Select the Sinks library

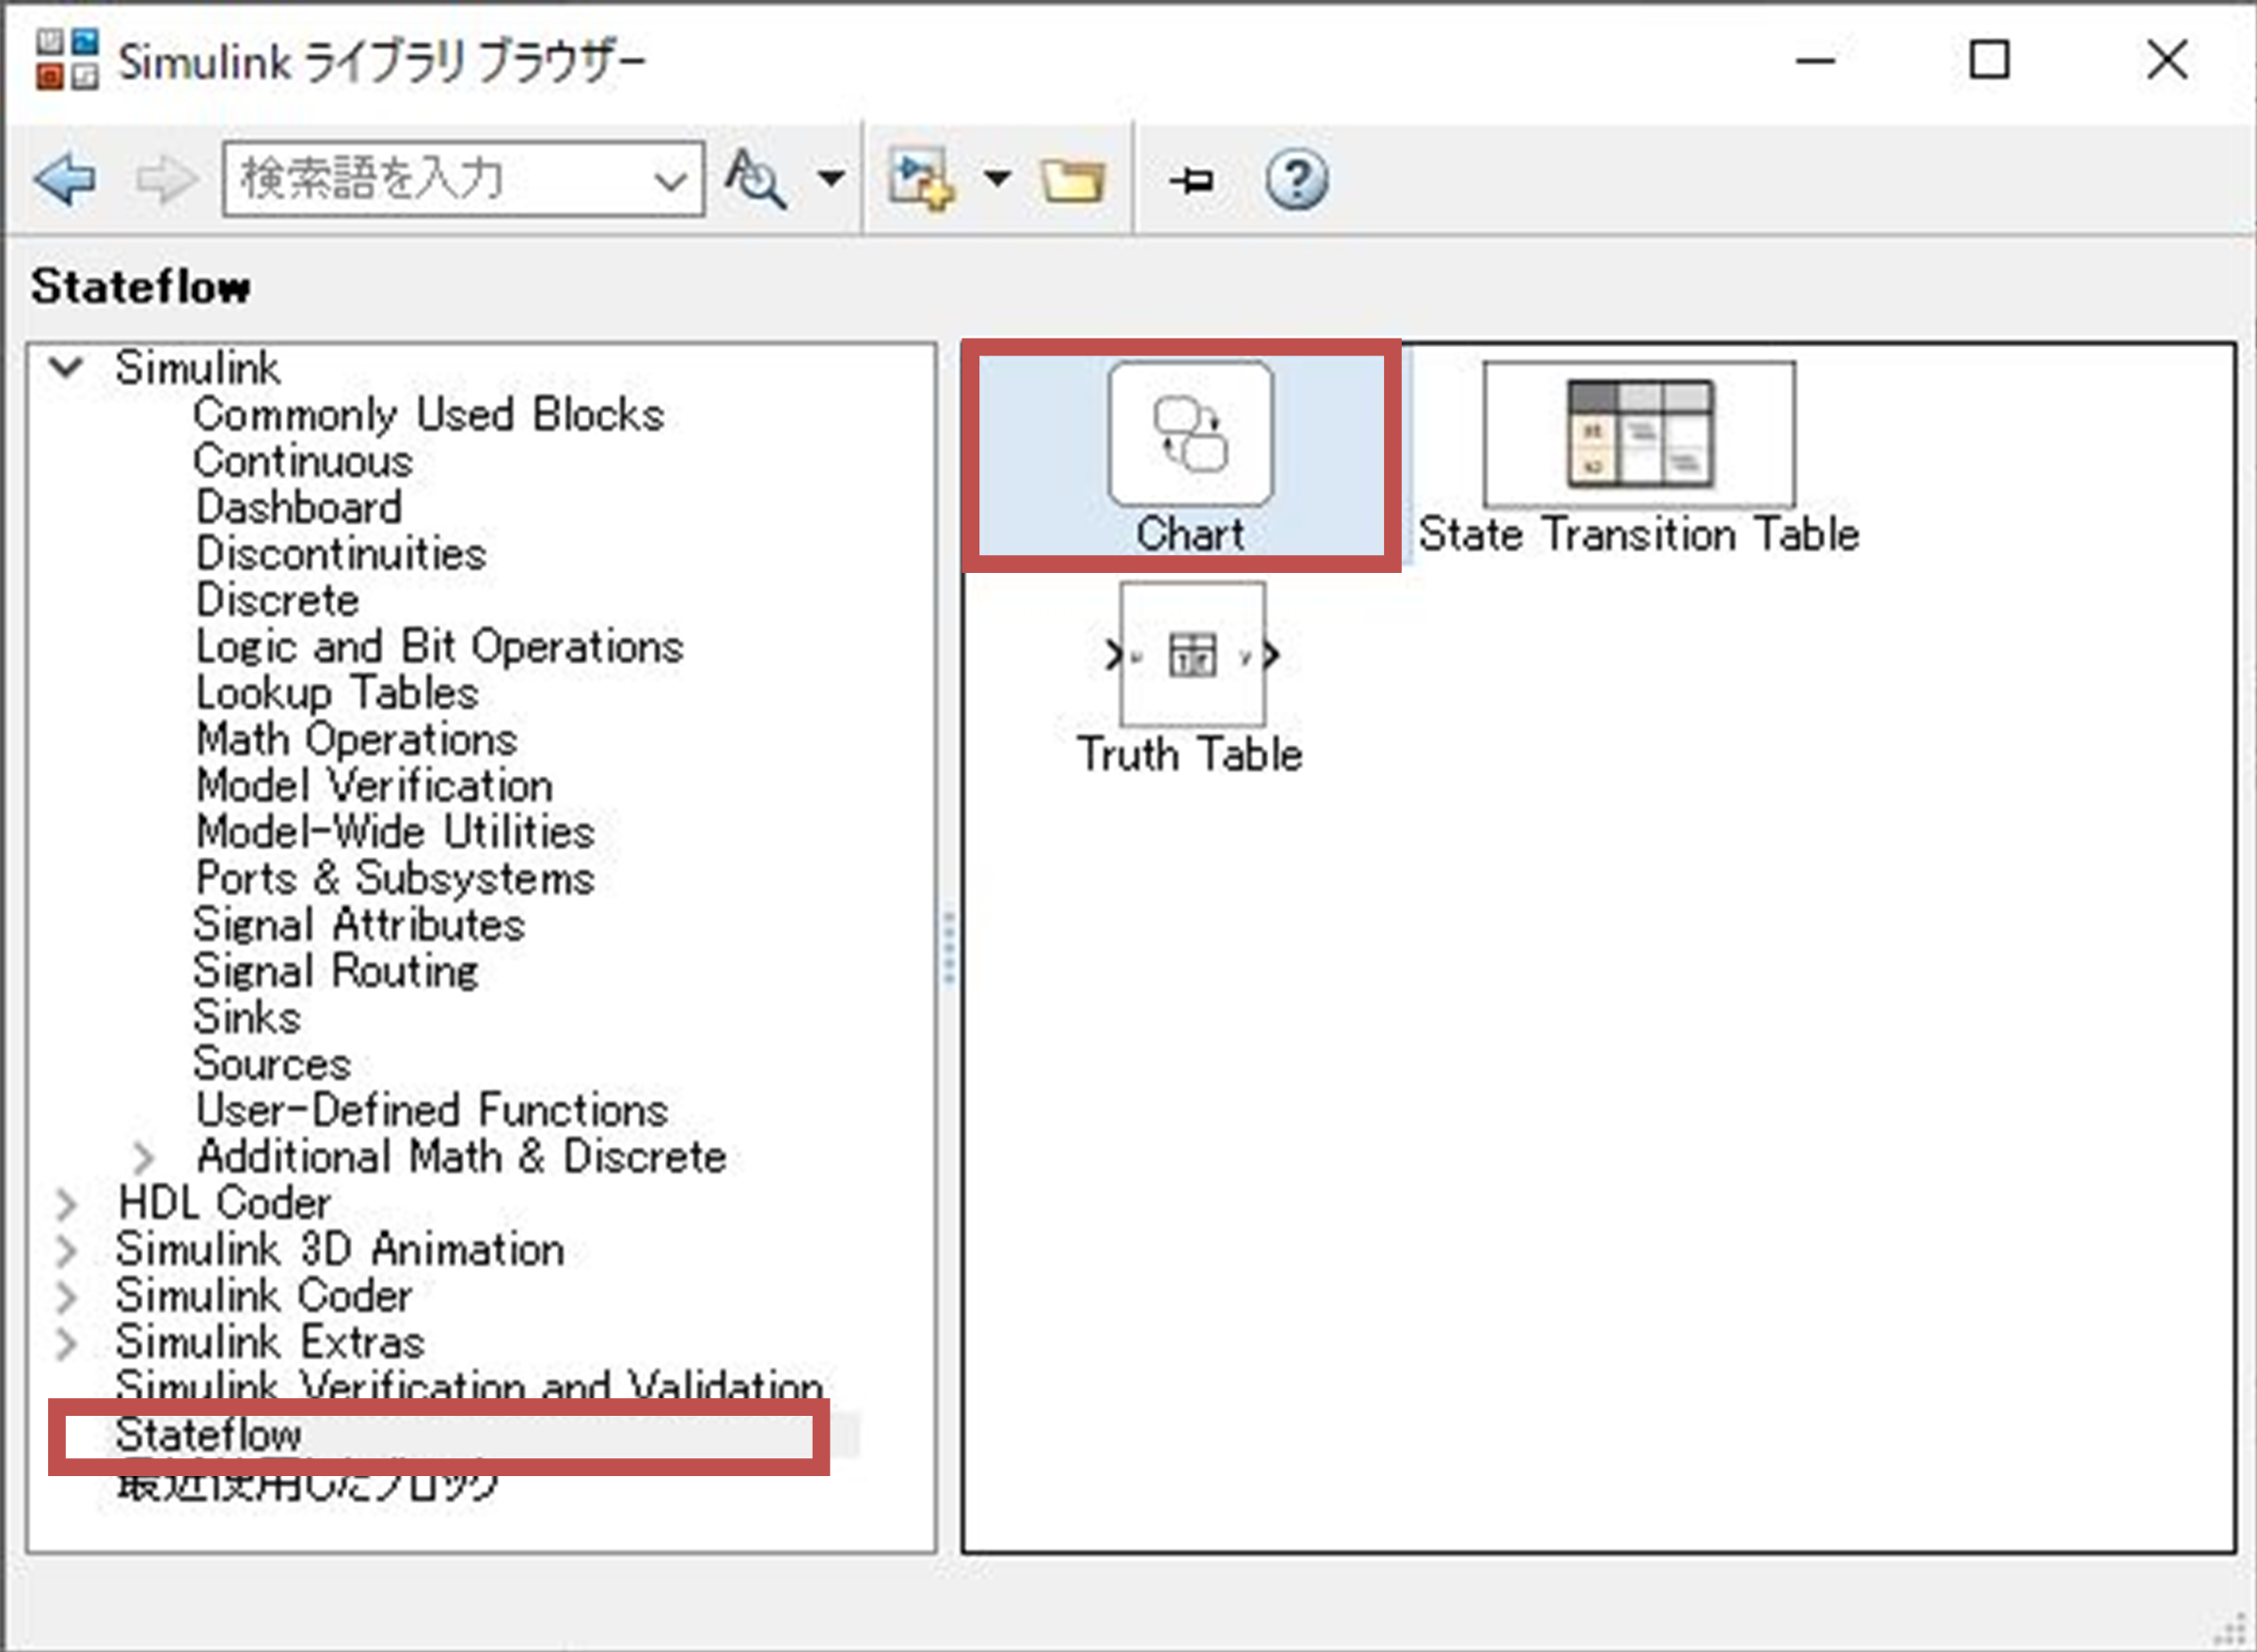pyautogui.click(x=247, y=1017)
